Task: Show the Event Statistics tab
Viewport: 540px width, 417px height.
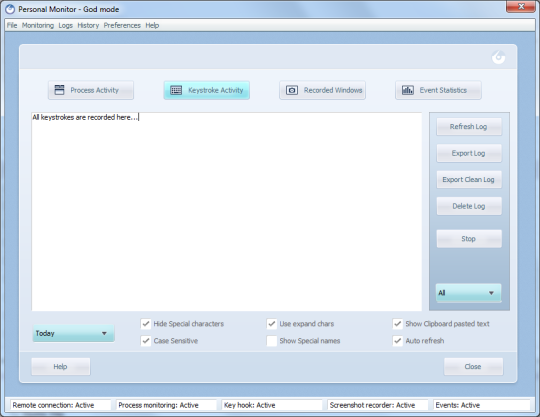Action: 438,90
